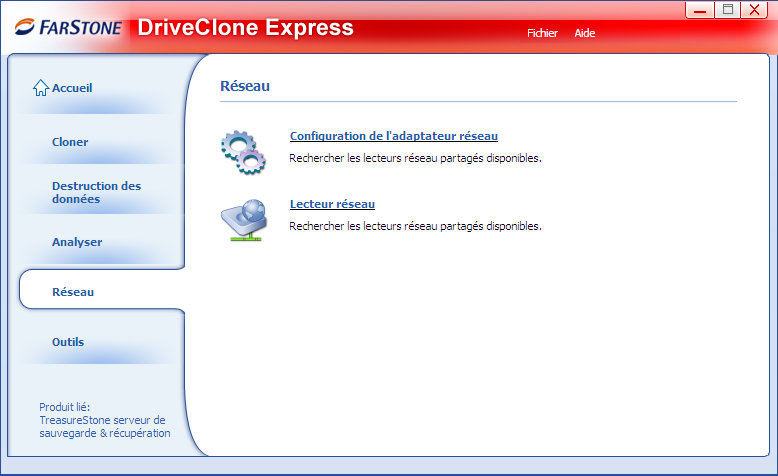Open the Aide menu
Viewport: 778px width, 476px height.
point(584,33)
